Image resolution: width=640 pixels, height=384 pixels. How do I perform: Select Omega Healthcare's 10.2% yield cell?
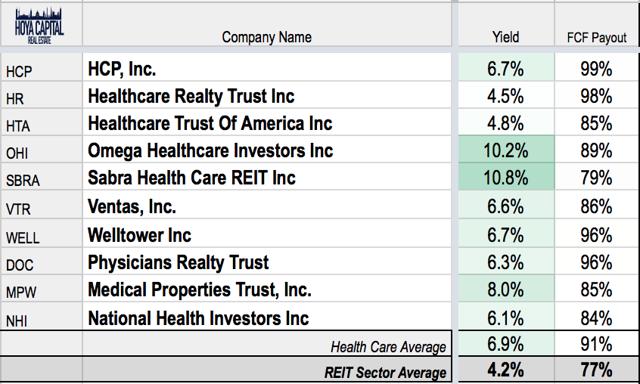click(506, 150)
